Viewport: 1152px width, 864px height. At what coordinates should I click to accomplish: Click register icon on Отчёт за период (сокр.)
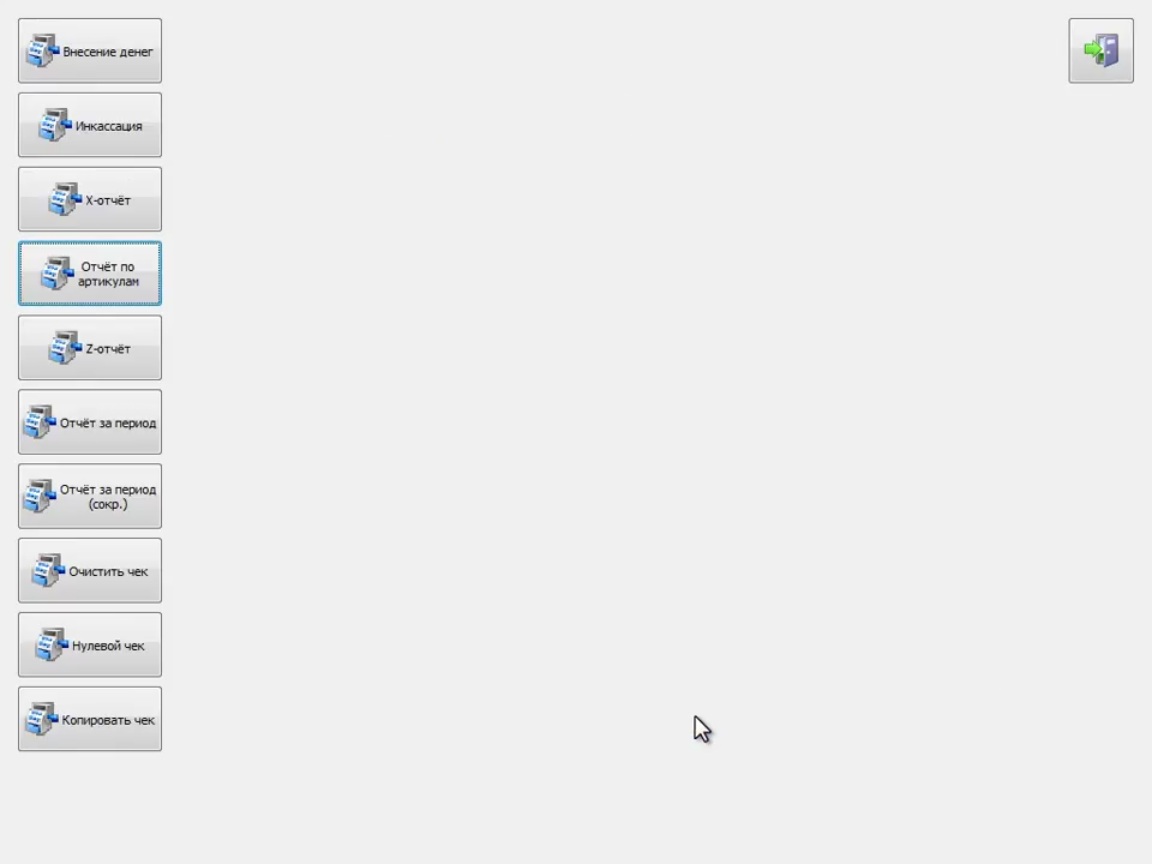(x=40, y=496)
